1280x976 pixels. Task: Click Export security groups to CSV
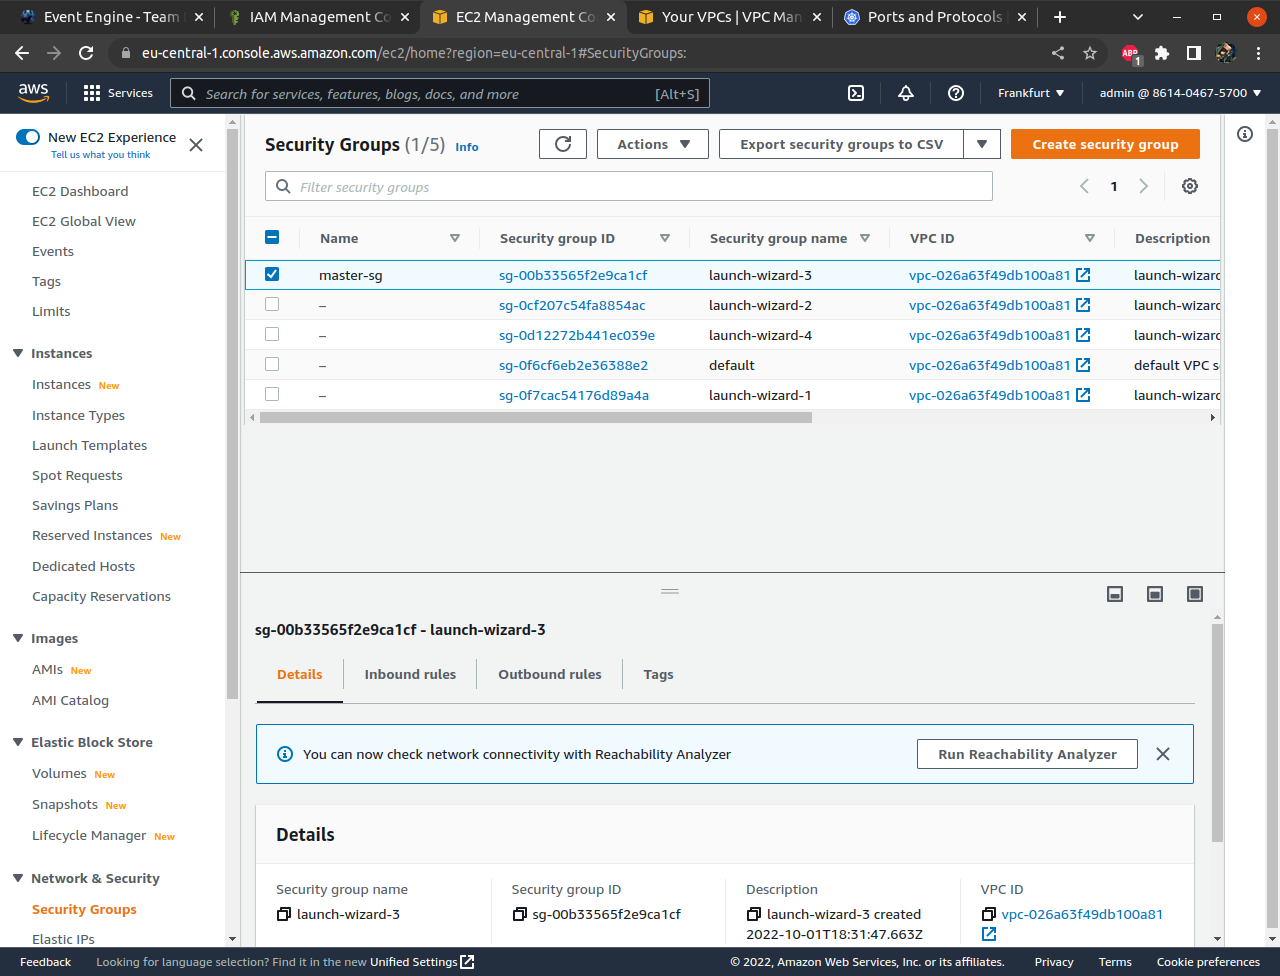click(842, 144)
